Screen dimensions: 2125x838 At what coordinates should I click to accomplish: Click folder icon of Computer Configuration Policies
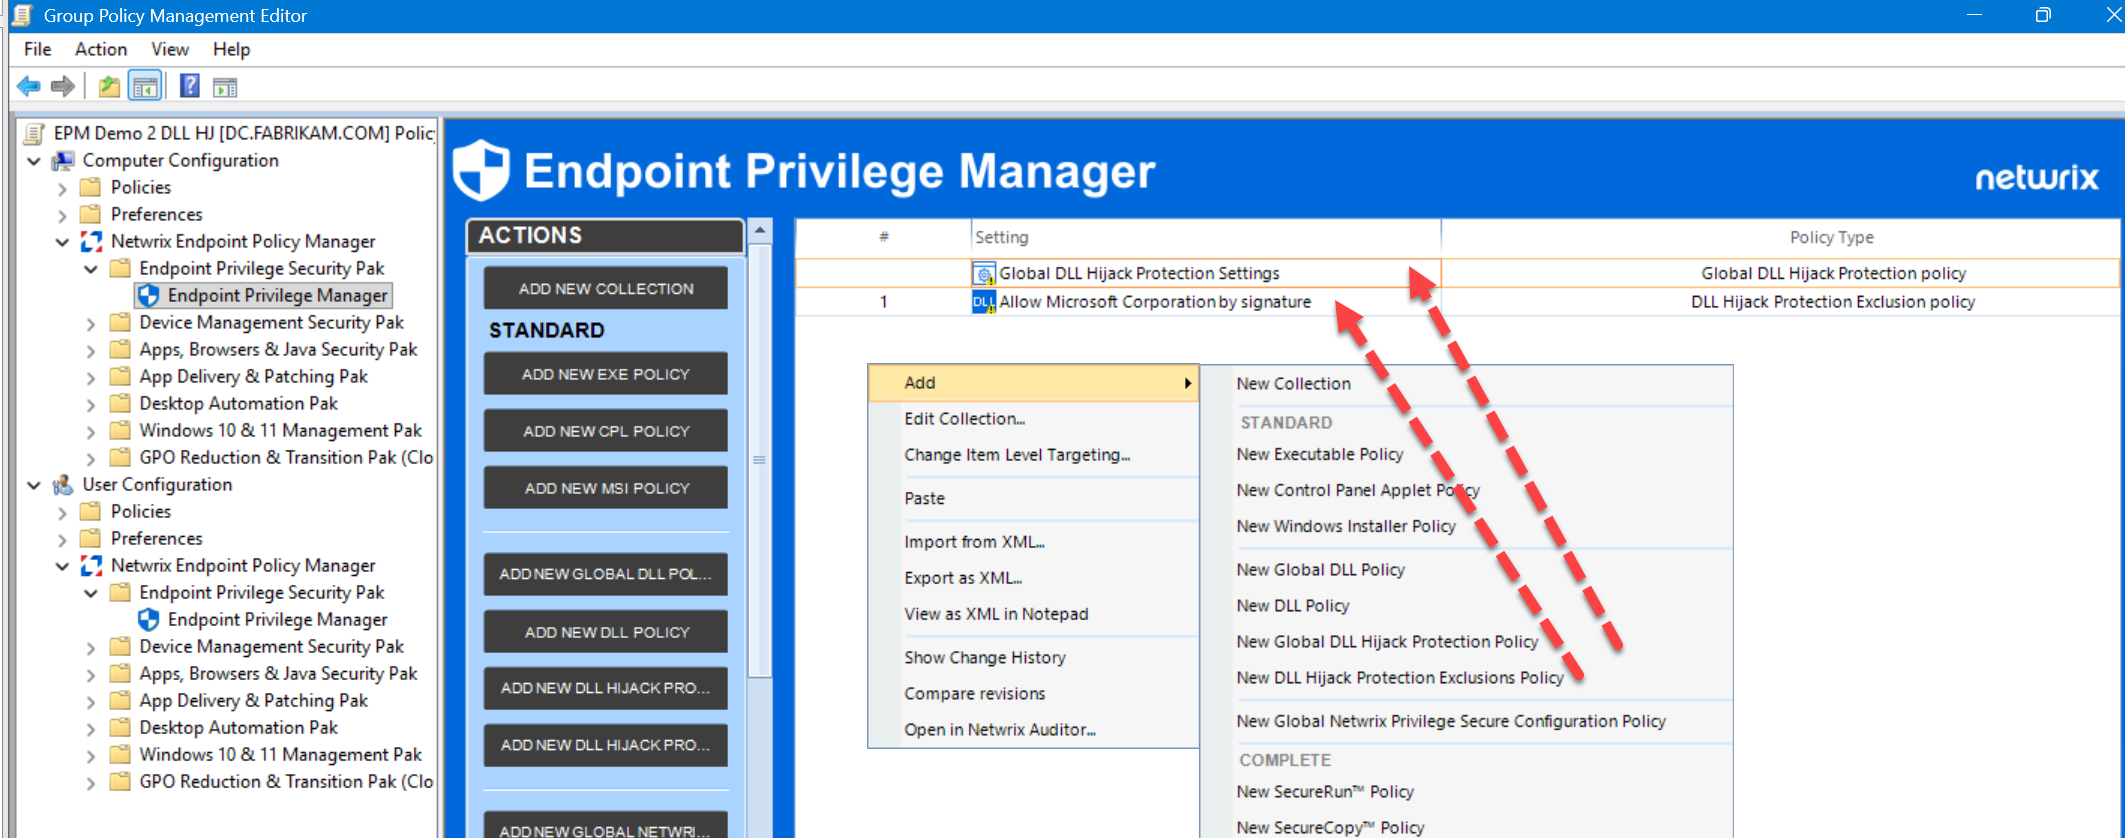coord(91,187)
